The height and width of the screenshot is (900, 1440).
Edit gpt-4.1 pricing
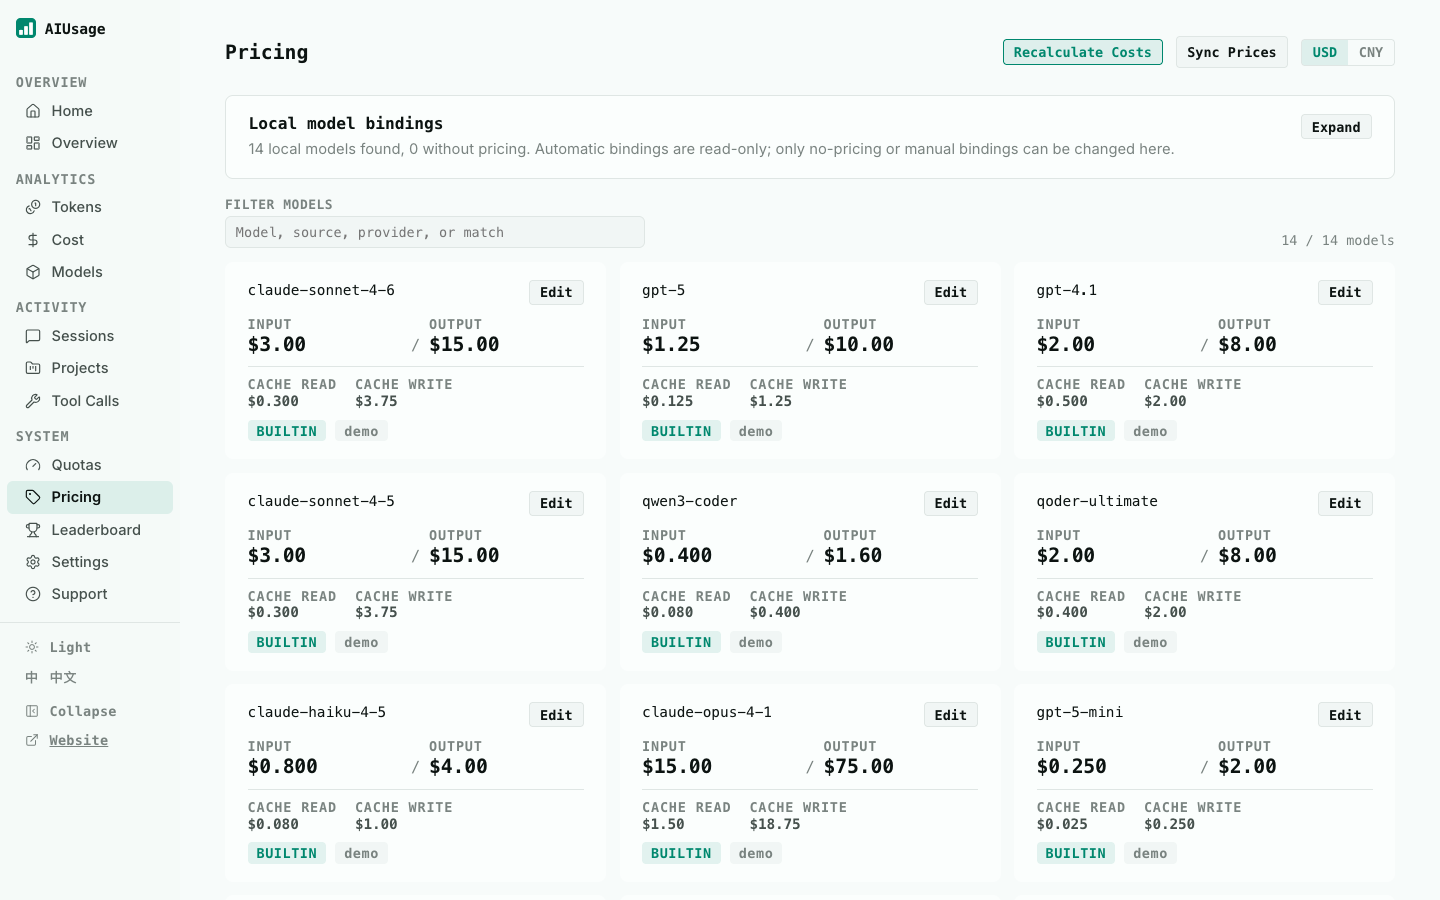1345,292
